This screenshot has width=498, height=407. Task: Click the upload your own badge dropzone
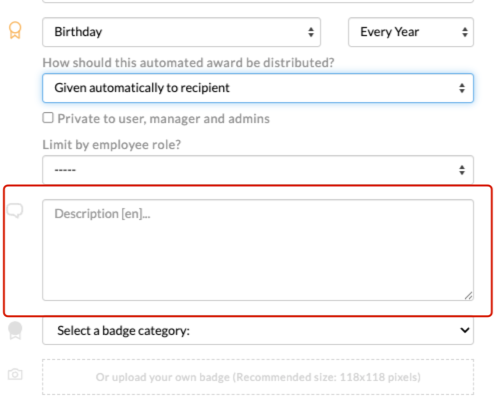(258, 377)
